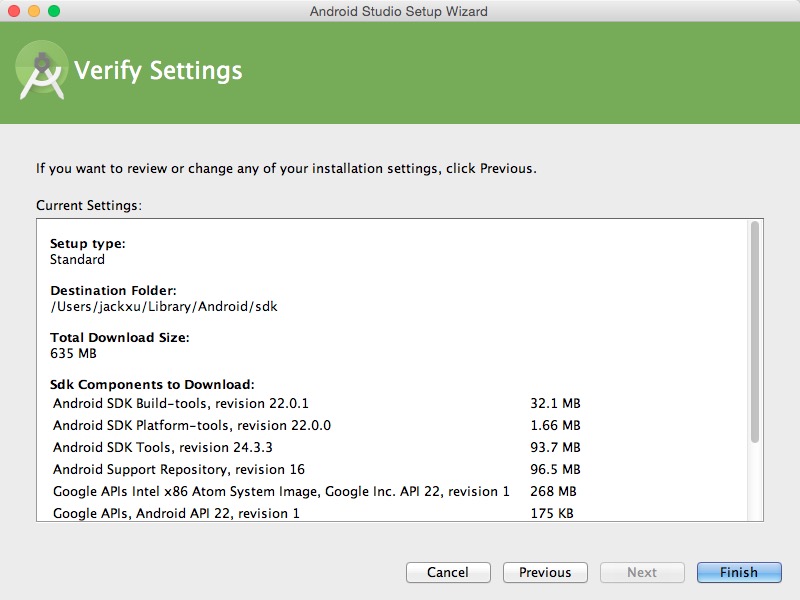Click the /Users/jackxu/Library/Android/sdk path

(164, 307)
